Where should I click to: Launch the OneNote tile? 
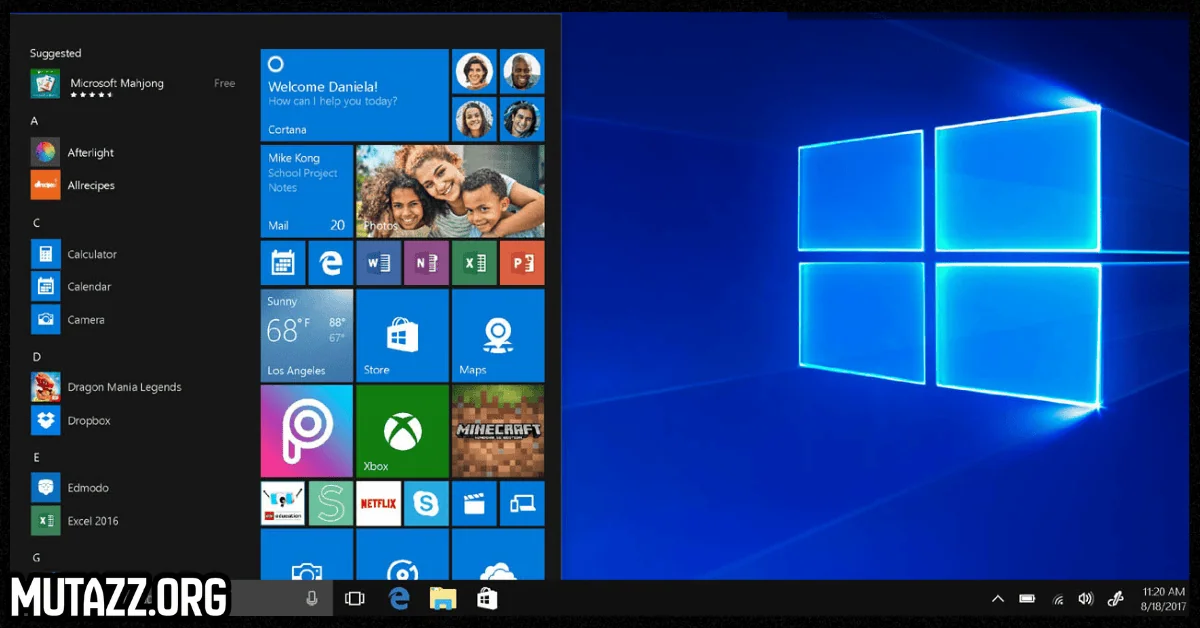426,263
